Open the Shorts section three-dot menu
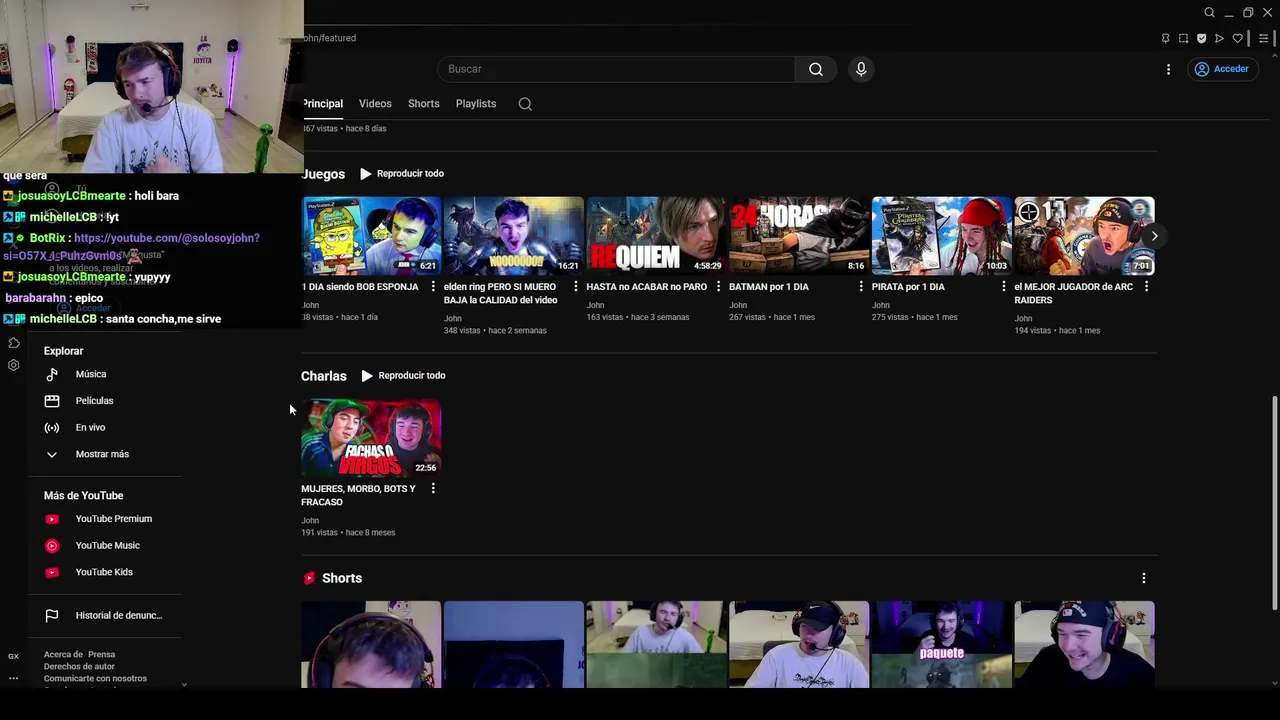 pos(1144,578)
